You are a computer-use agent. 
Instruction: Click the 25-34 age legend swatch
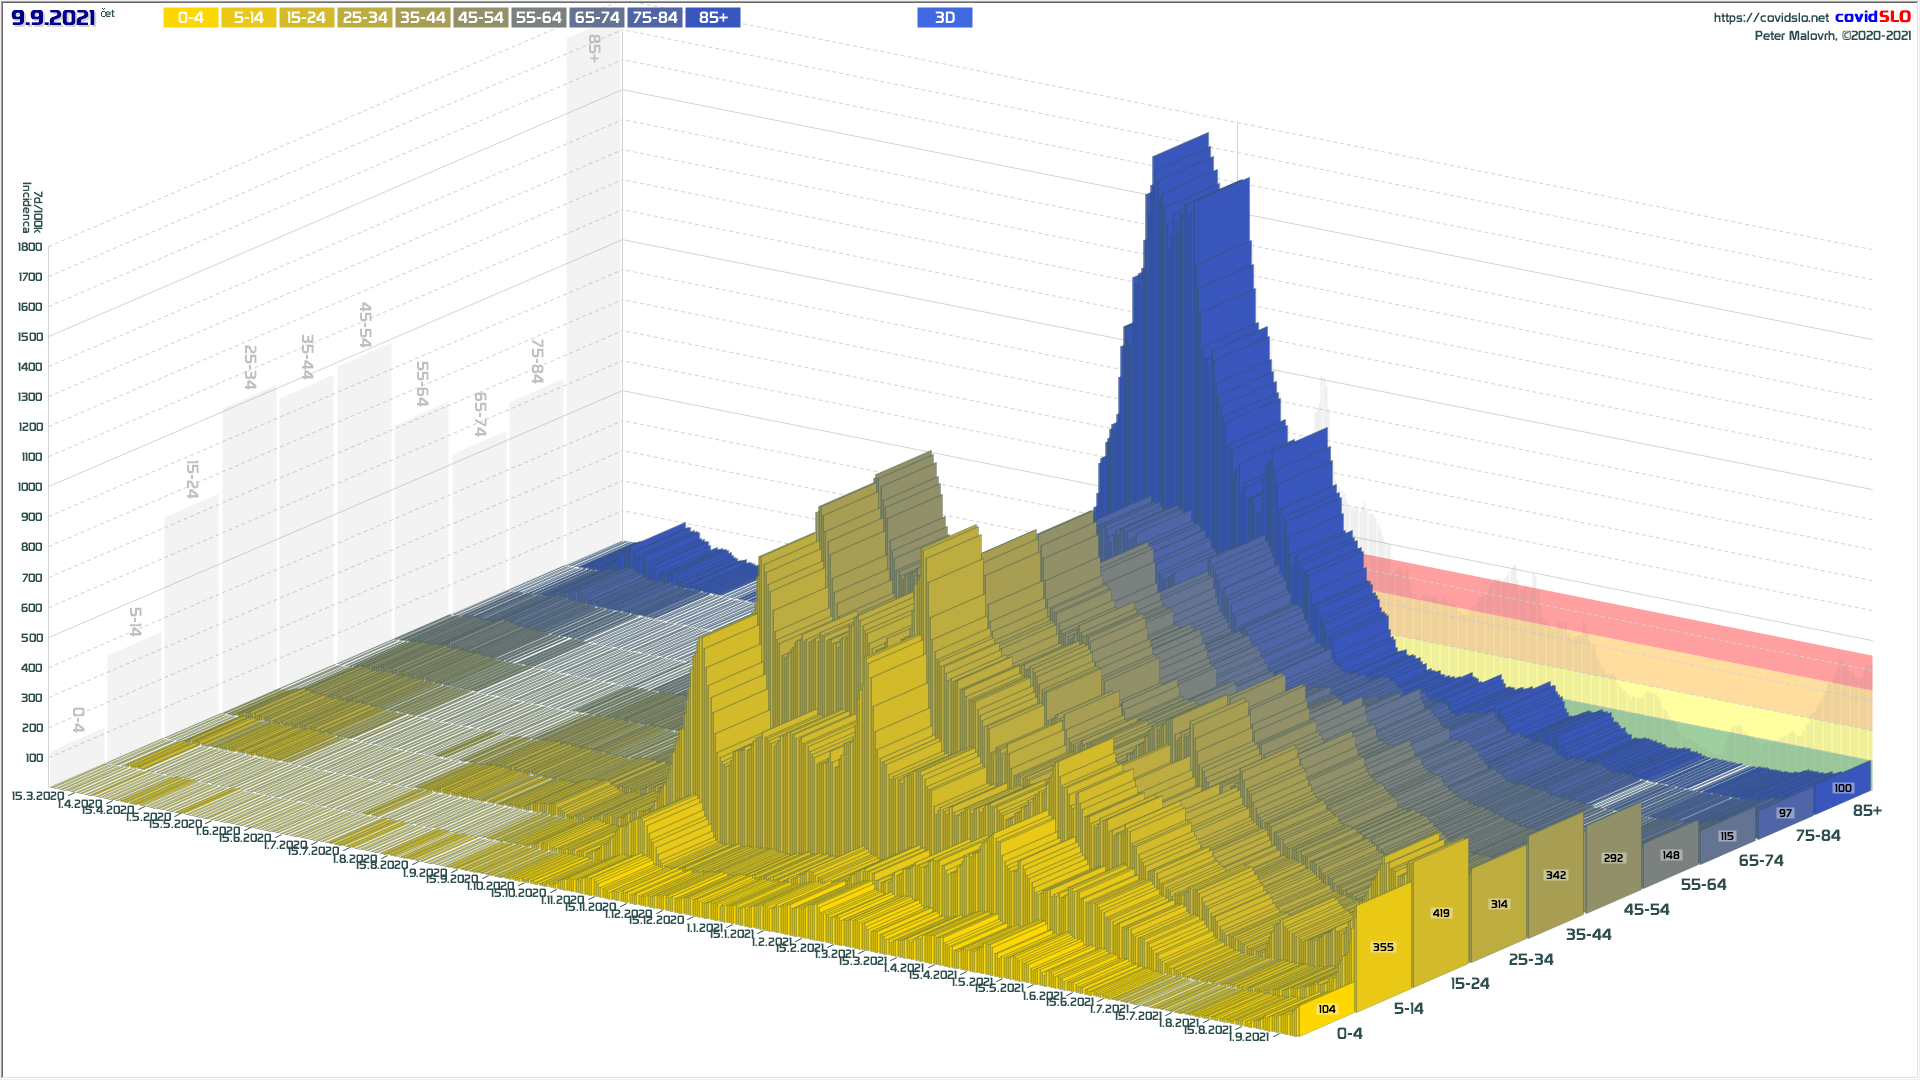pyautogui.click(x=364, y=18)
